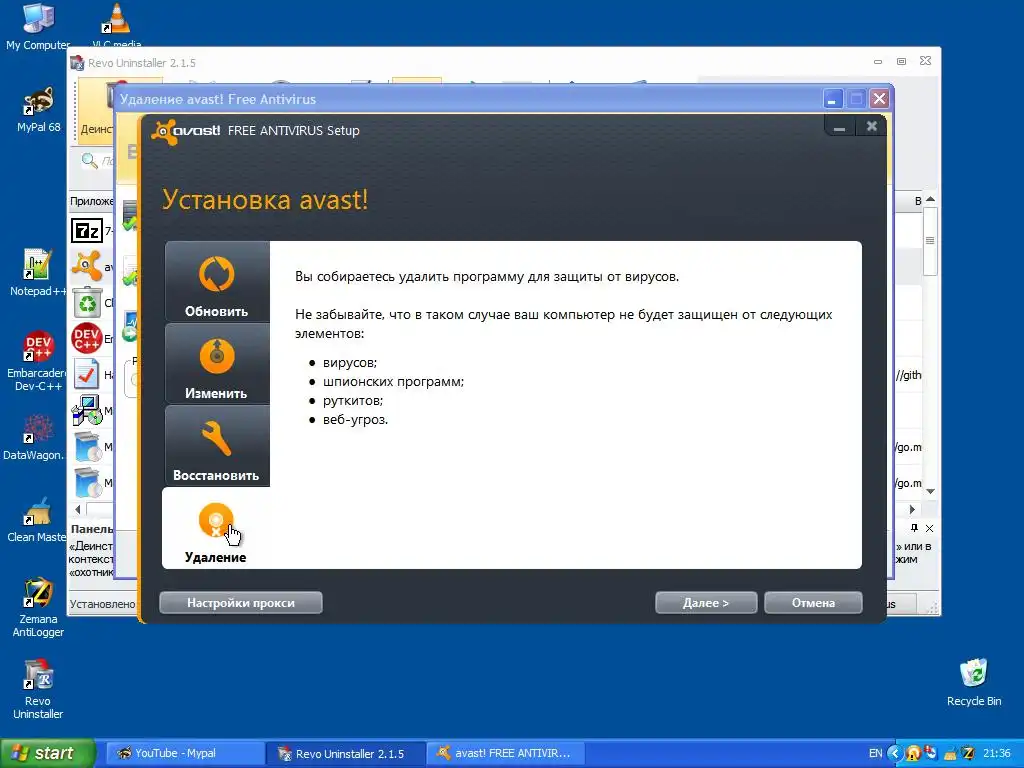Launch Embarcadero Dev-C++ desktop shortcut
Screen dimensions: 1024x768
coord(37,361)
